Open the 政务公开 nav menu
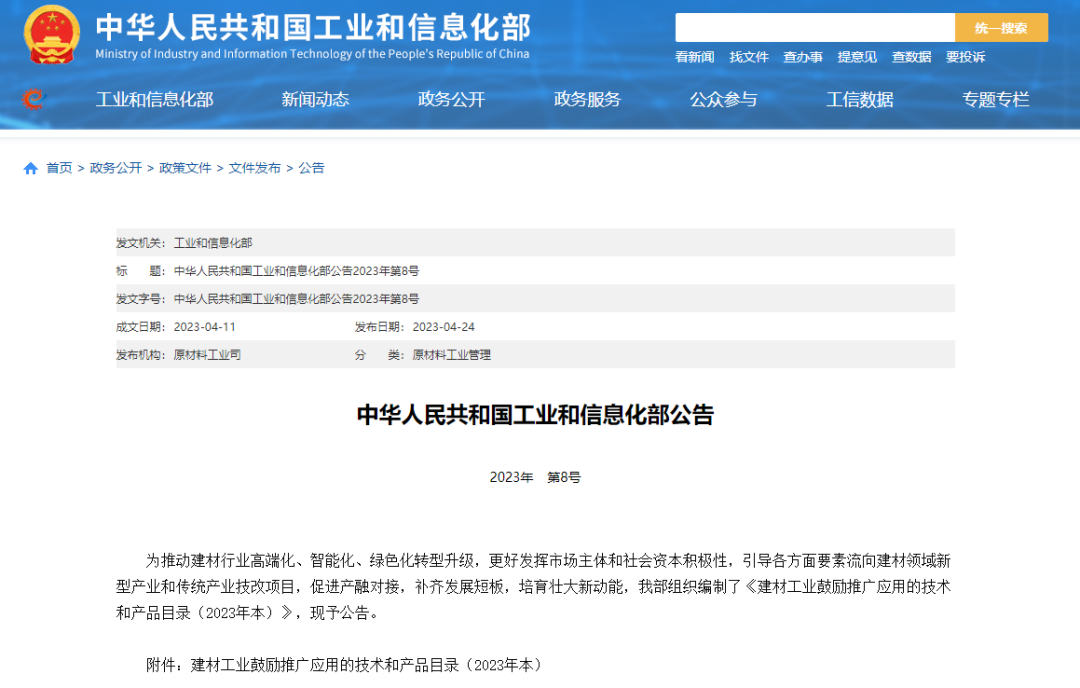This screenshot has width=1080, height=688. tap(452, 100)
